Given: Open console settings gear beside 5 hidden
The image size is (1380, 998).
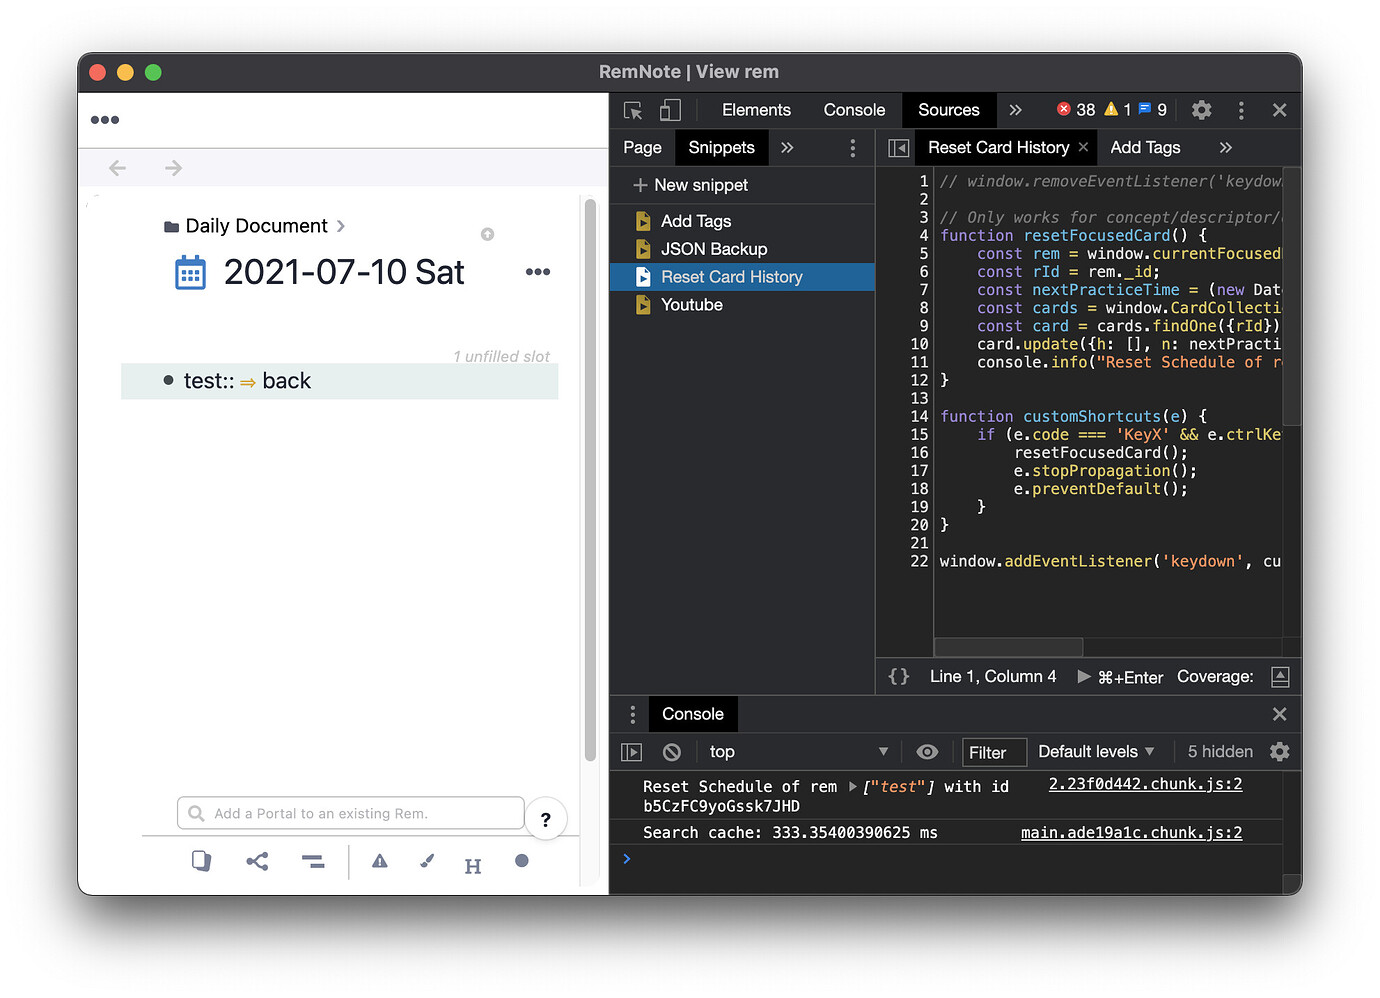Looking at the screenshot, I should pos(1280,752).
